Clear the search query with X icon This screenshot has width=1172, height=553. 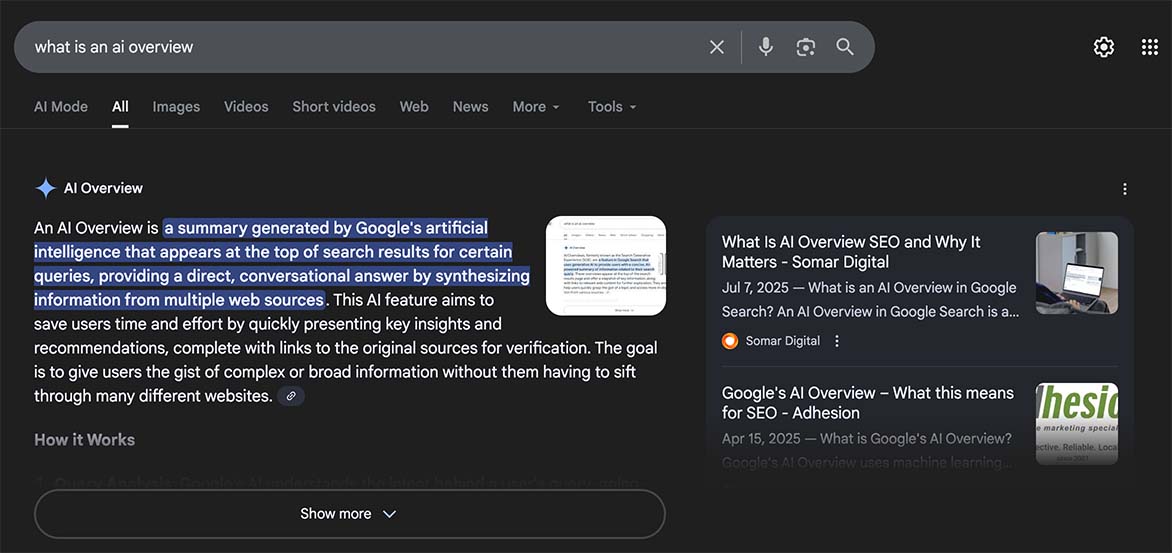(716, 47)
